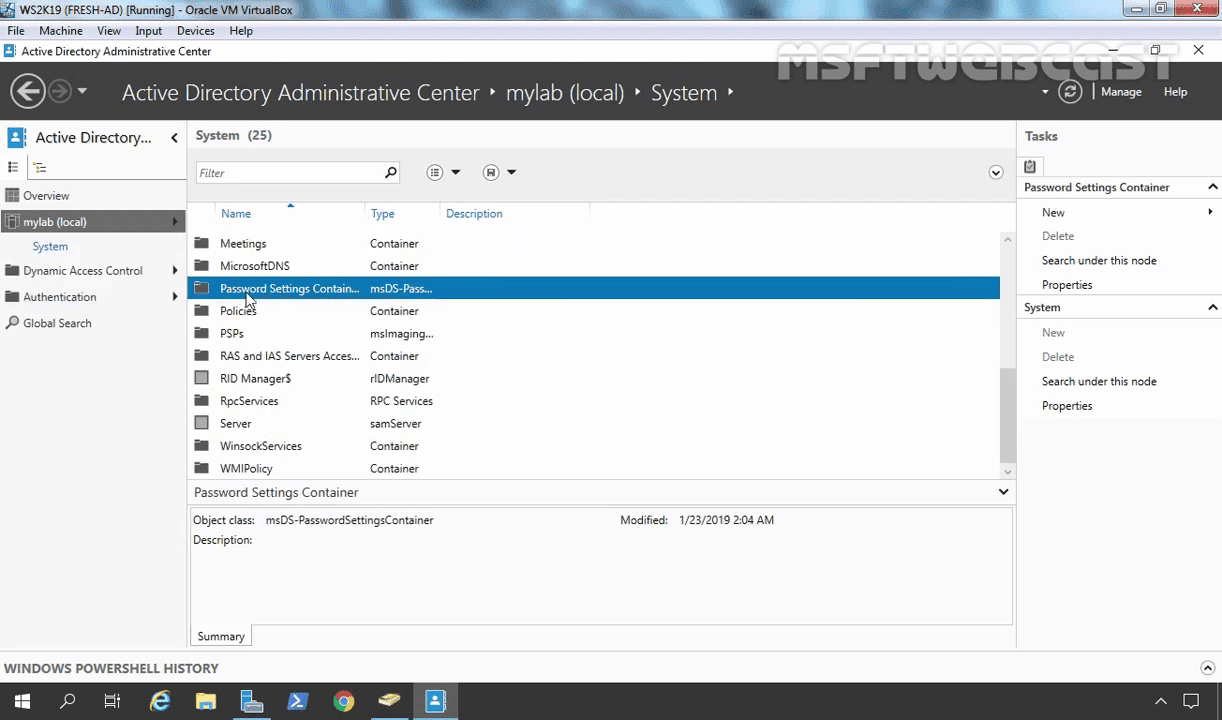Click the Tasks pane clipboard icon
Viewport: 1222px width, 720px height.
[x=1030, y=167]
